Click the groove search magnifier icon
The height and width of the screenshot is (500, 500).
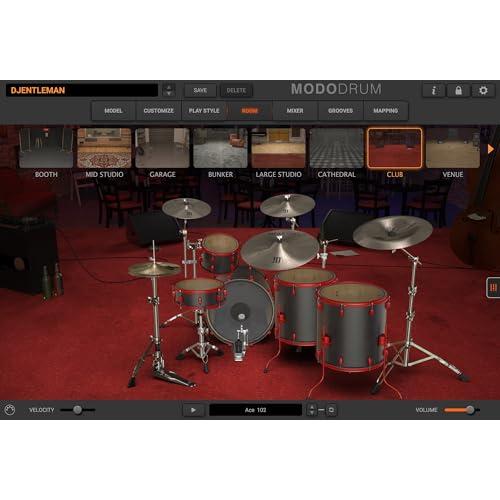click(331, 410)
